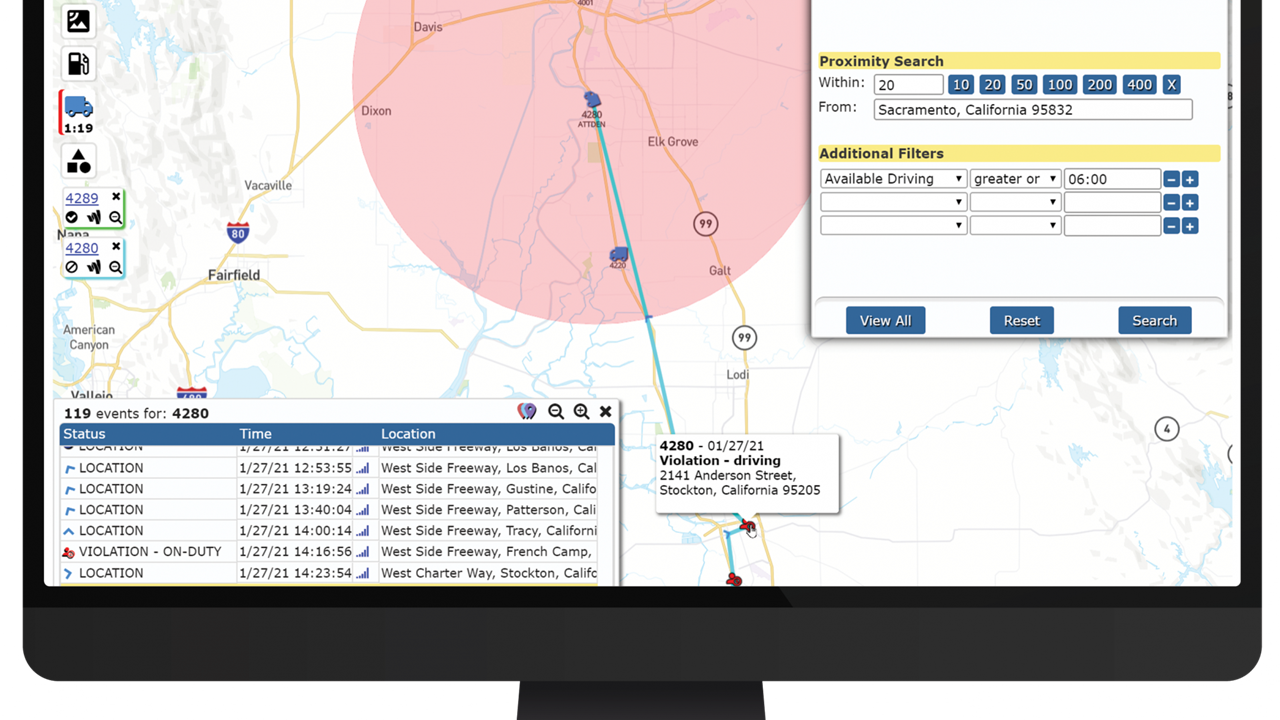Select the 12:53:55 Los Banos location event
Viewport: 1280px width, 720px height.
tap(329, 468)
